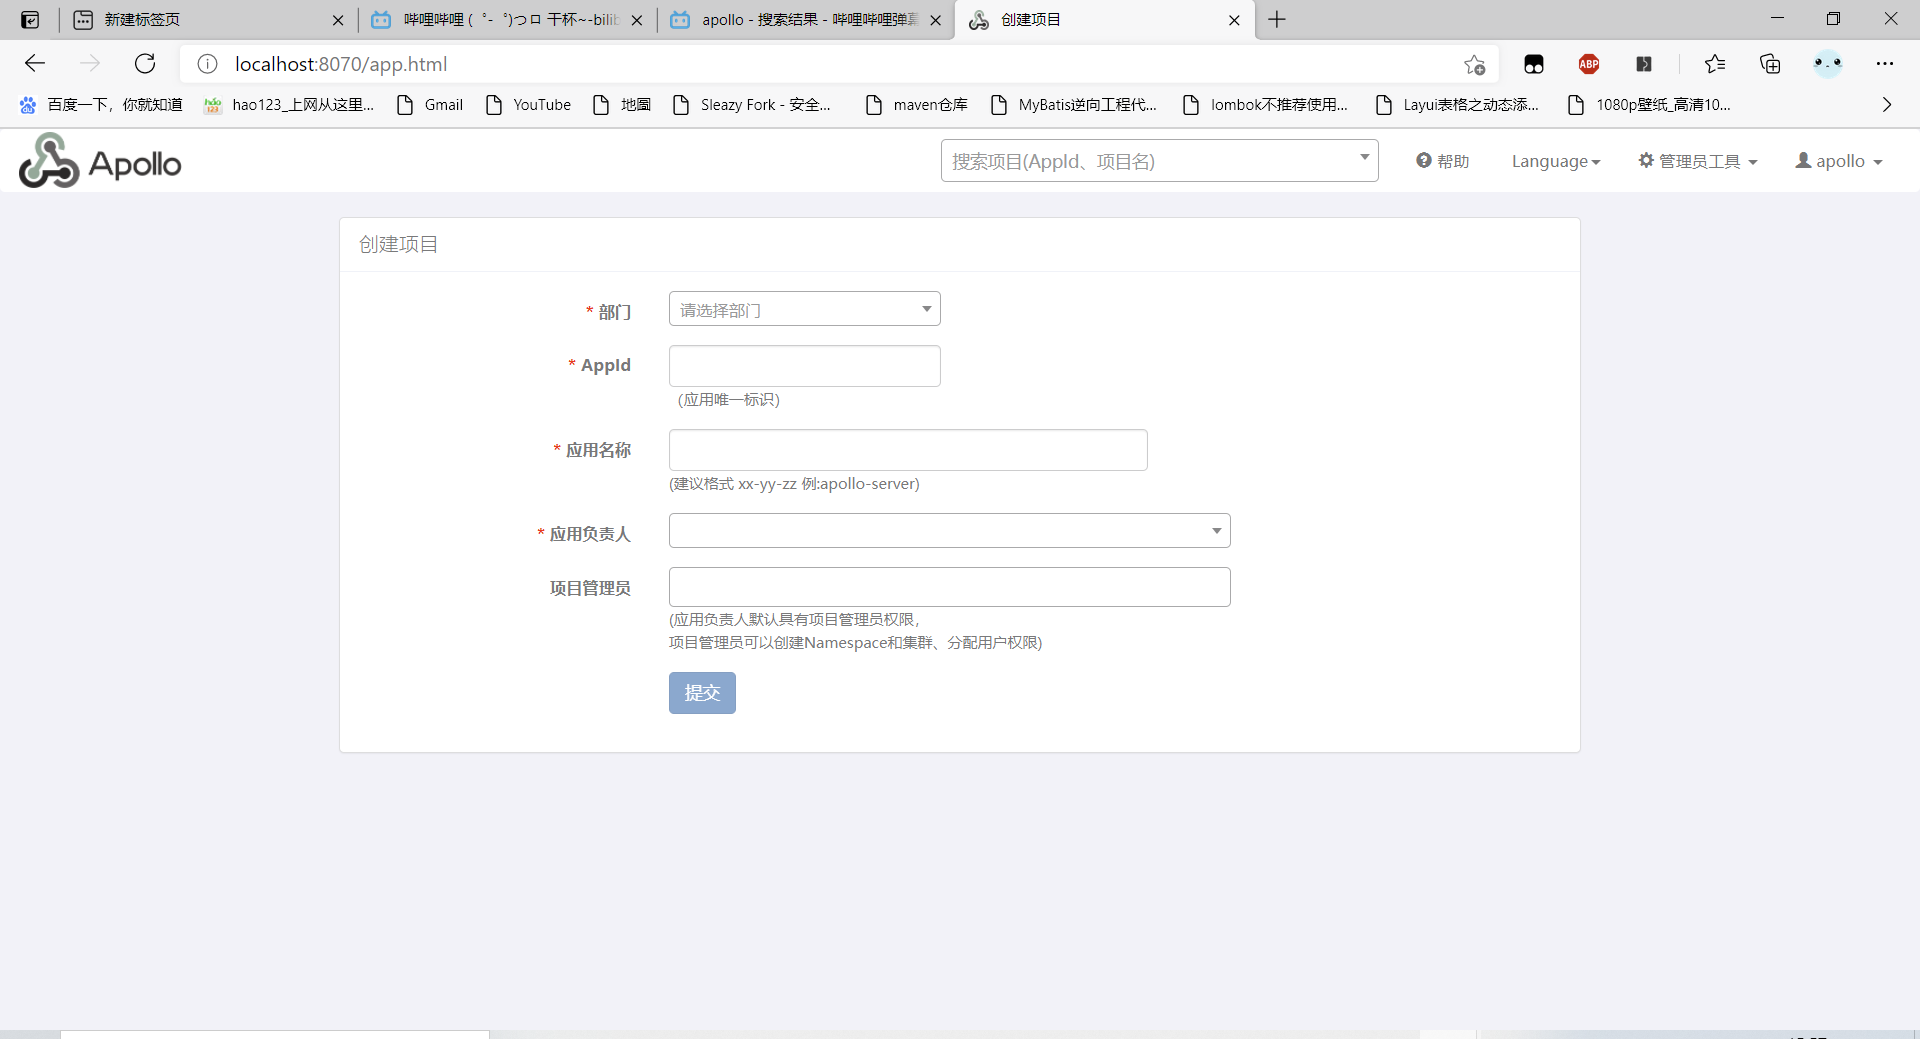Open the Language dropdown menu
This screenshot has width=1920, height=1039.
[x=1555, y=161]
